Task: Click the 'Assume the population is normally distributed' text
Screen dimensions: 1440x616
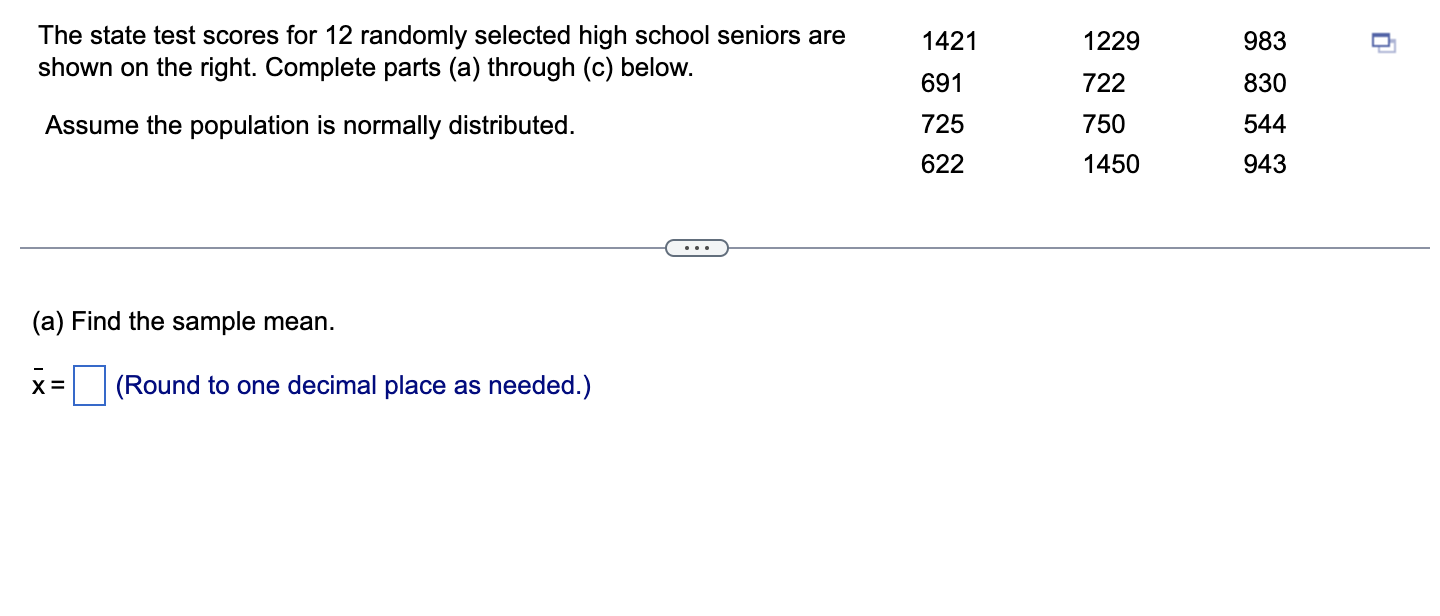Action: coord(310,126)
